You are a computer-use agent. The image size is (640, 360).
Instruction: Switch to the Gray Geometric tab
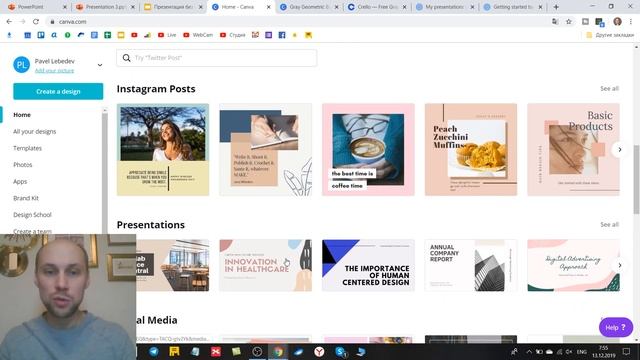point(308,7)
